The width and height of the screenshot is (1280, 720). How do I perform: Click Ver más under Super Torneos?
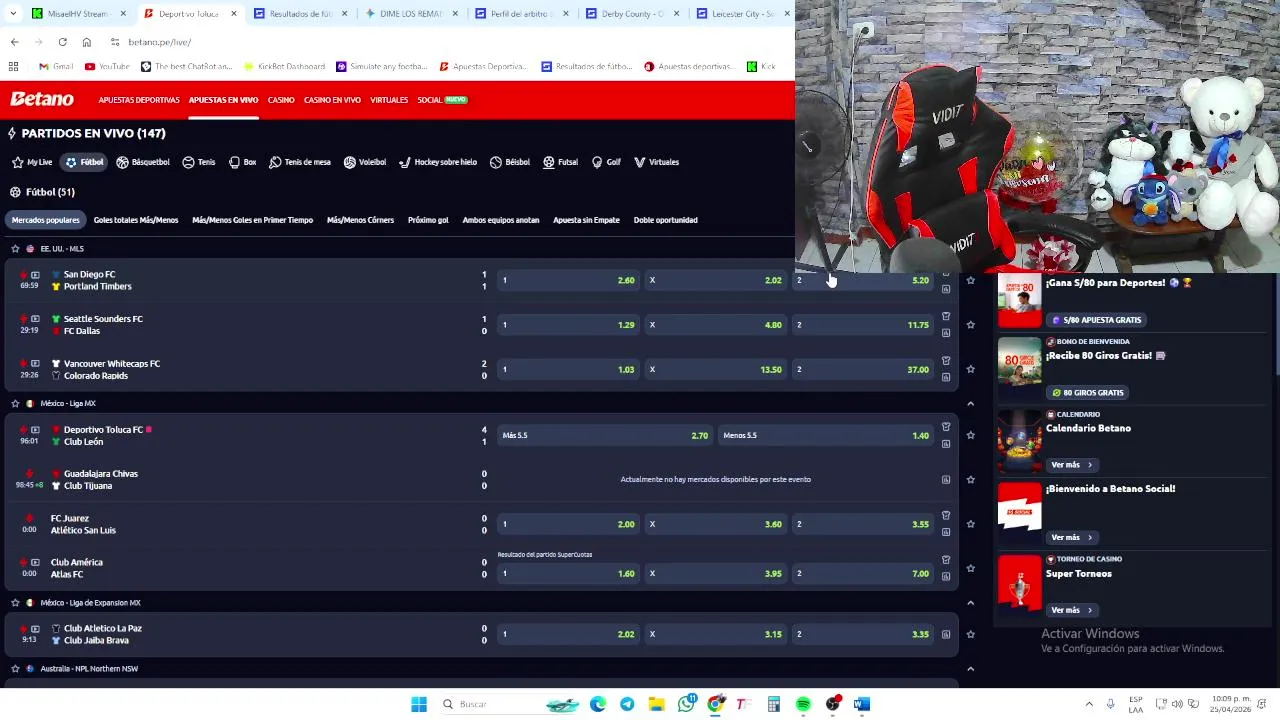point(1072,610)
